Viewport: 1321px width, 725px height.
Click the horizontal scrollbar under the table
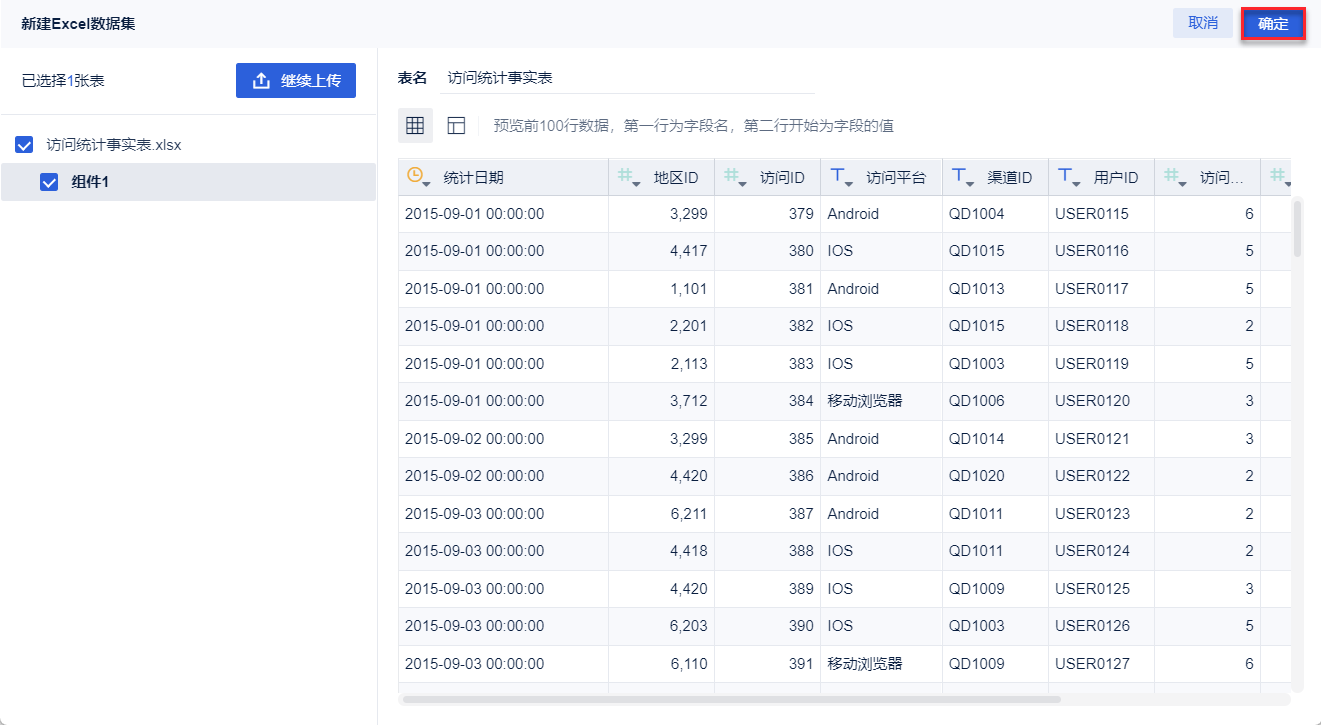point(730,699)
